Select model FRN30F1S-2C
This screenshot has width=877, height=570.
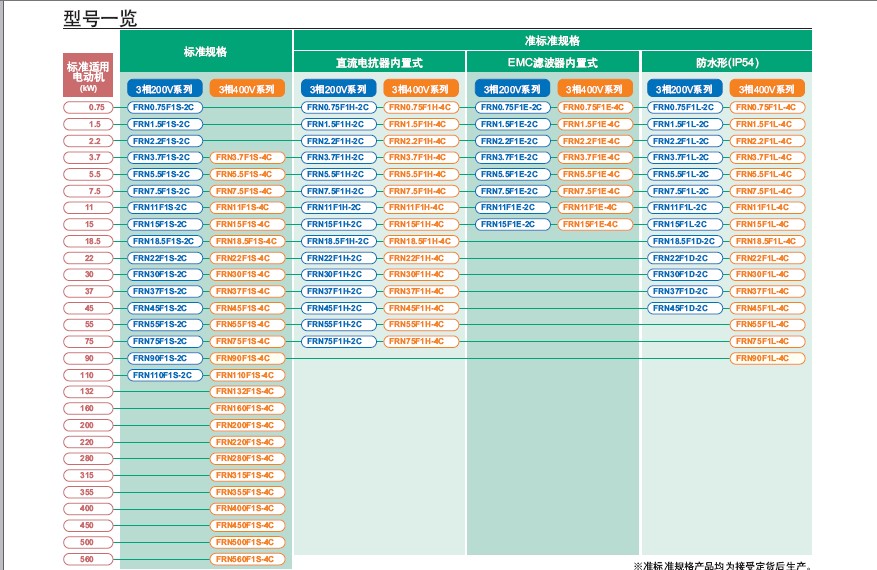pos(165,275)
